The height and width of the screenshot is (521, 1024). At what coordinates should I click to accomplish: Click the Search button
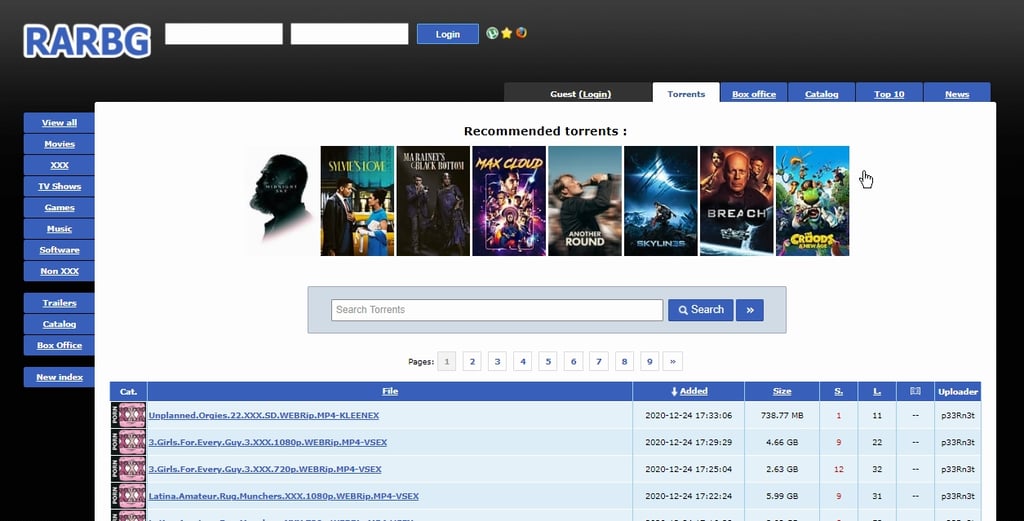tap(701, 310)
